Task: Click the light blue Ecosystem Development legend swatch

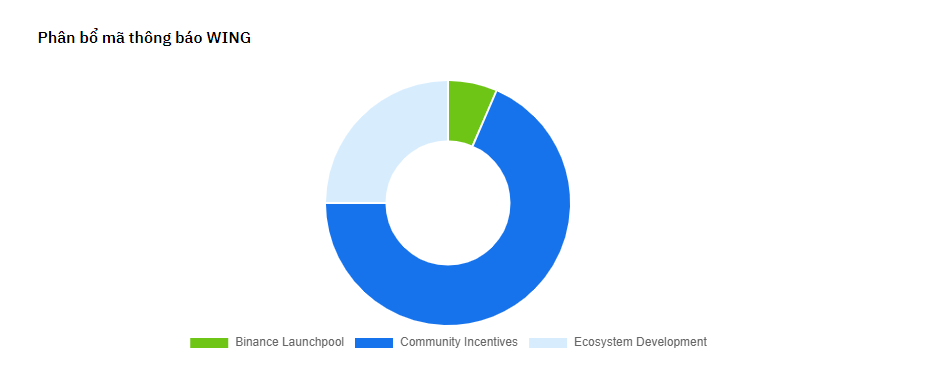Action: tap(547, 342)
